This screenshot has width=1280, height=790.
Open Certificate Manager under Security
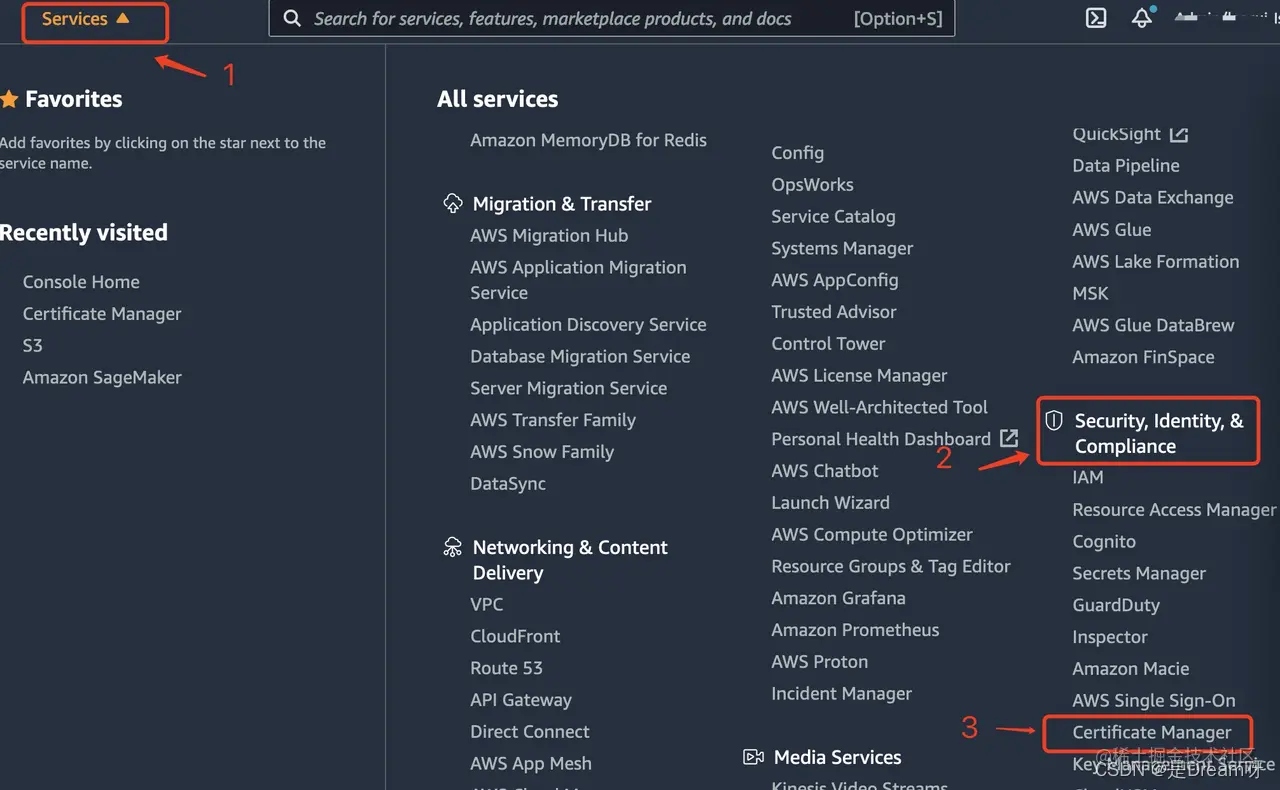point(1151,732)
